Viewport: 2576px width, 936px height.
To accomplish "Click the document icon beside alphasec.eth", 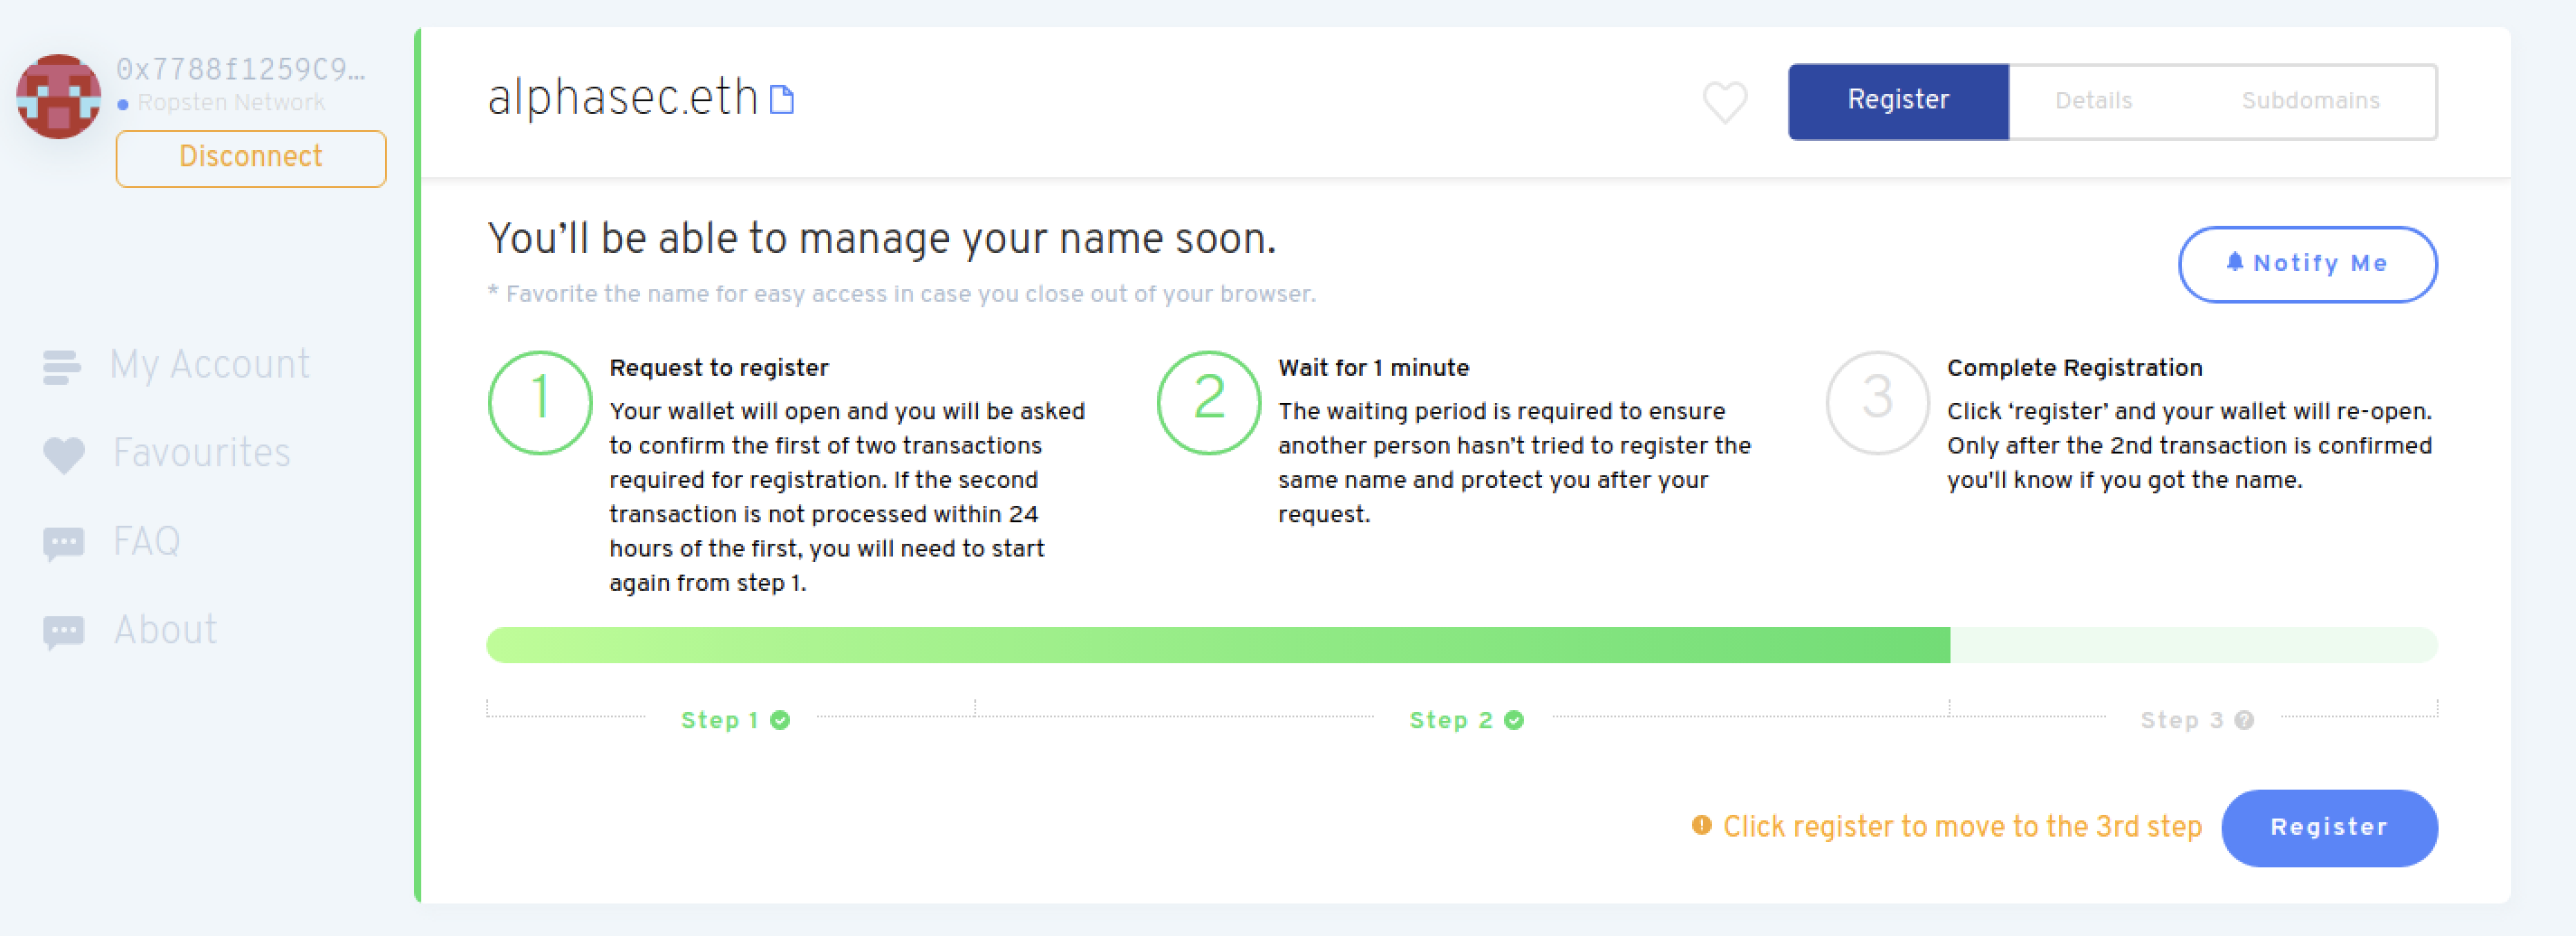I will tap(783, 98).
